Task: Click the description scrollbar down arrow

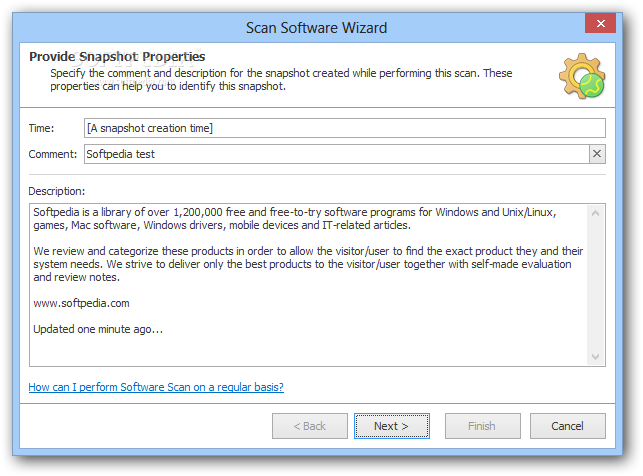Action: (x=596, y=357)
